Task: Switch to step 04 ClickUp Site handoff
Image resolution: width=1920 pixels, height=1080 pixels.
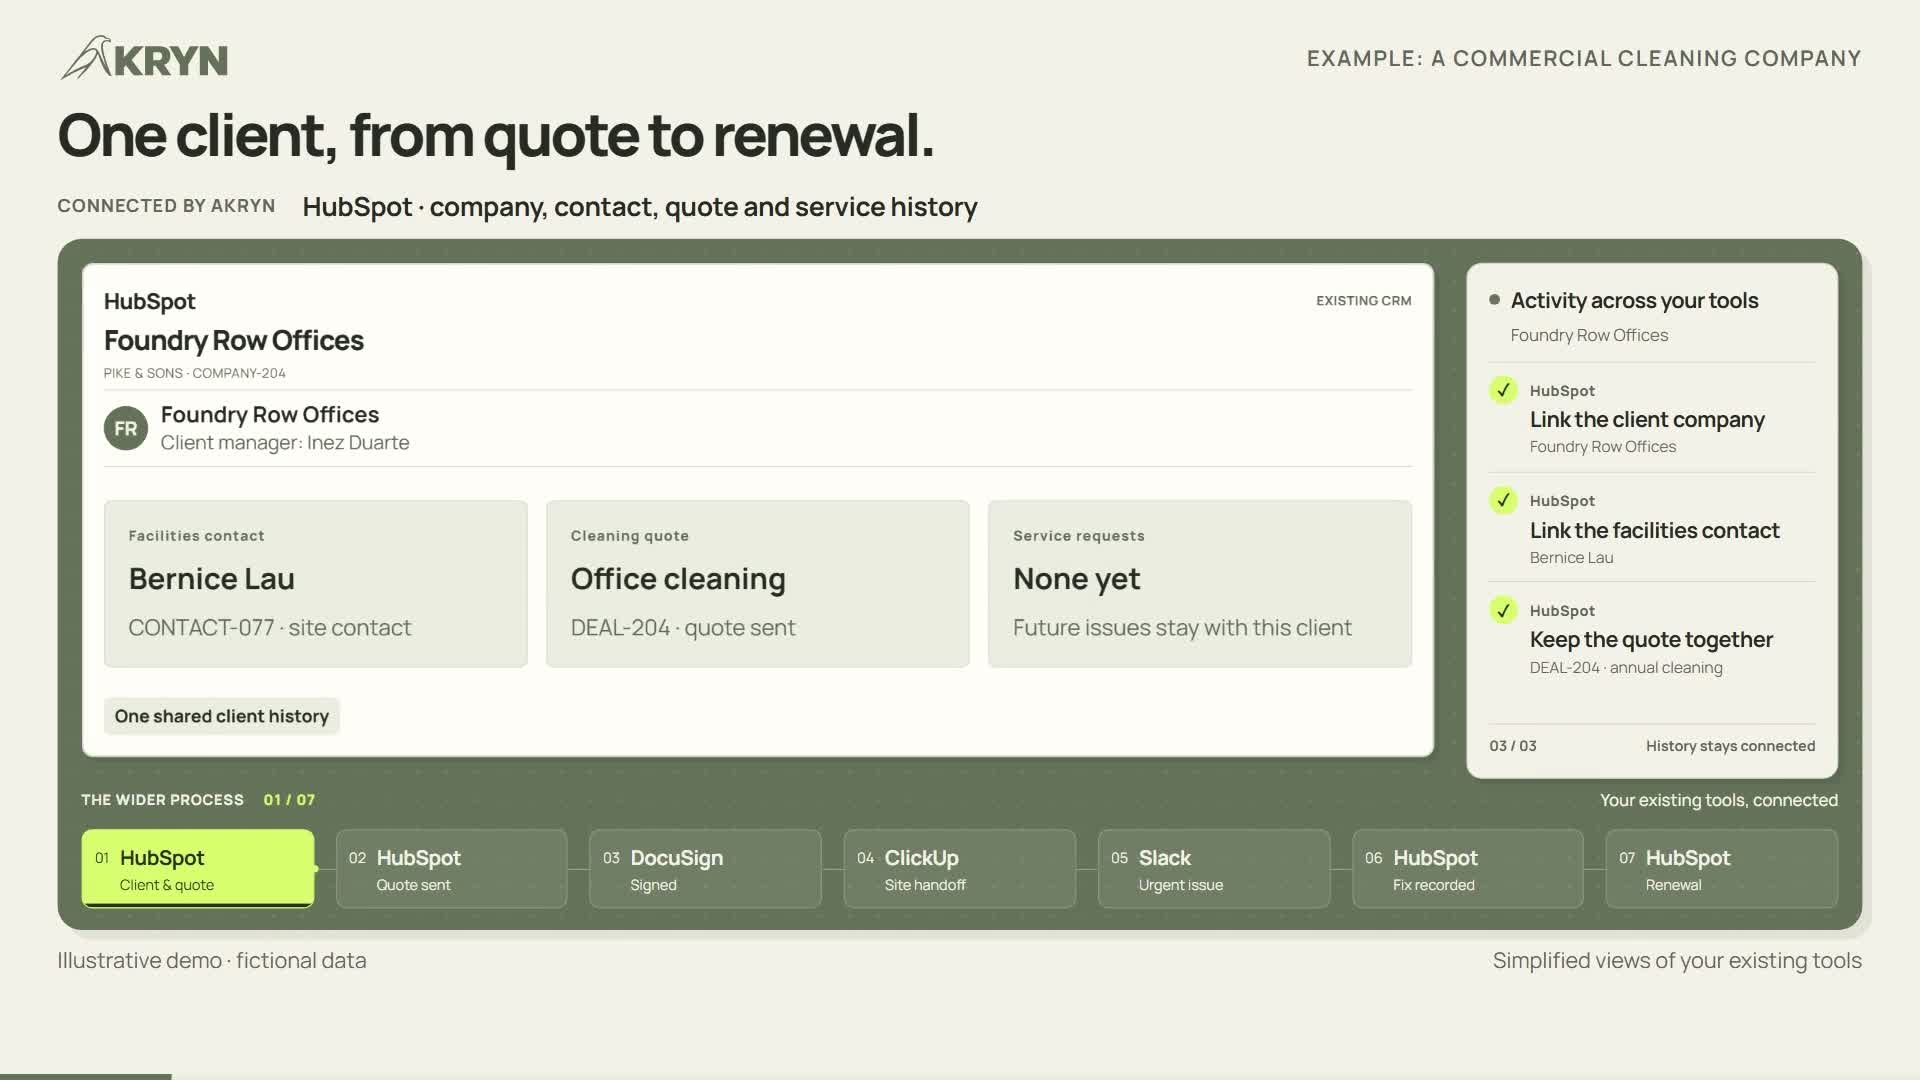Action: tap(960, 868)
